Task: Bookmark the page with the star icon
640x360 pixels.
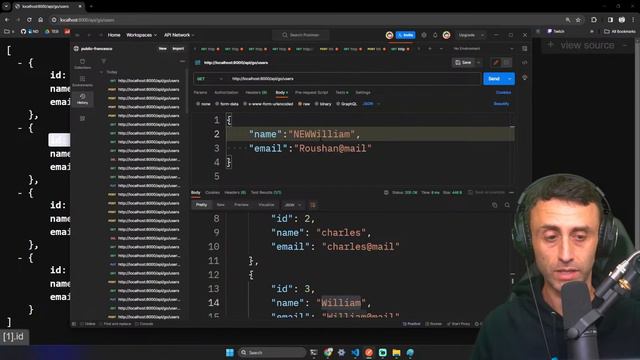Action: click(x=578, y=20)
